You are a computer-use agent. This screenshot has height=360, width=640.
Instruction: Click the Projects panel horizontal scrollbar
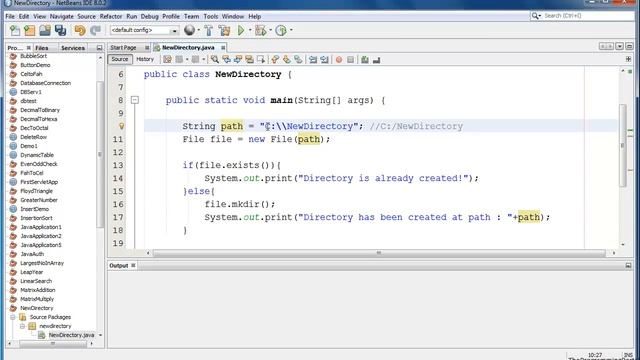point(53,344)
